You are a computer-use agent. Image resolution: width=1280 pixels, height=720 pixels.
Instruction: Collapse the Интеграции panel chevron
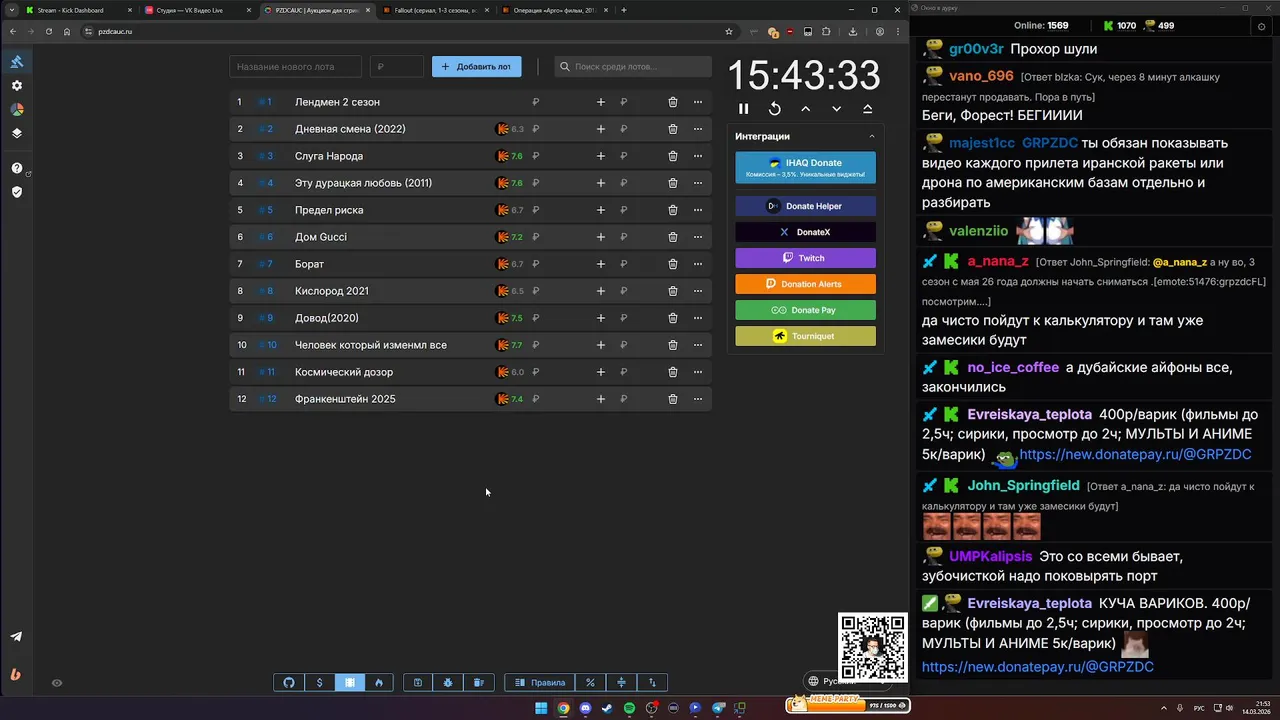pyautogui.click(x=871, y=136)
